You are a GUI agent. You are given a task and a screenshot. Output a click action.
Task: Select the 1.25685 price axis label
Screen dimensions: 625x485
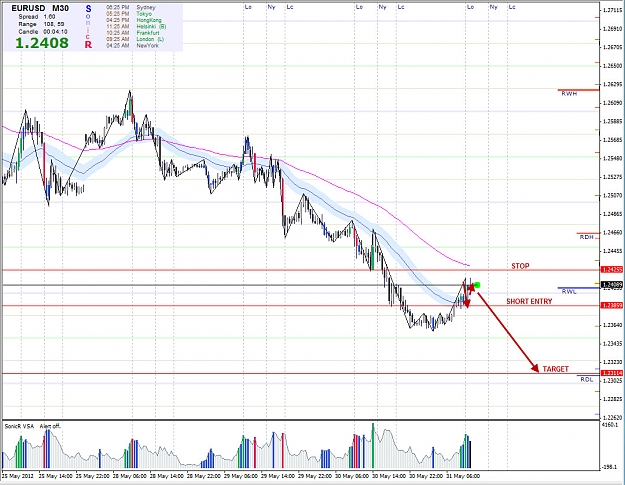(x=612, y=140)
